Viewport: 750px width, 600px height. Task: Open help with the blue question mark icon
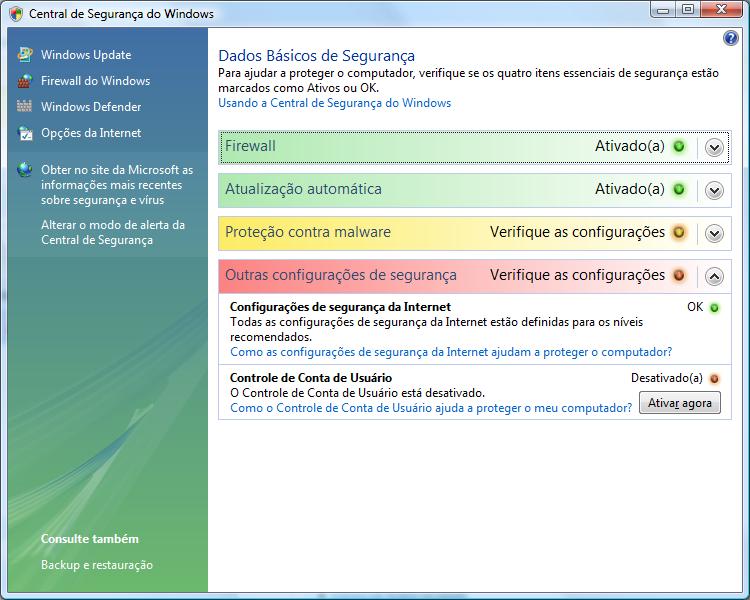pos(730,39)
